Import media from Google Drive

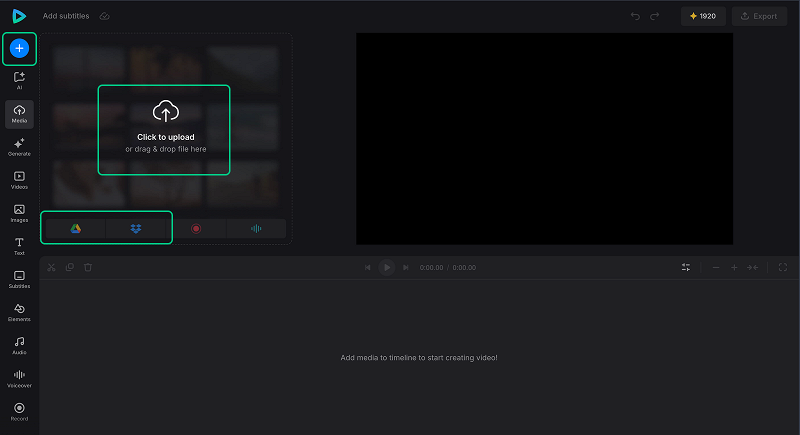click(76, 228)
